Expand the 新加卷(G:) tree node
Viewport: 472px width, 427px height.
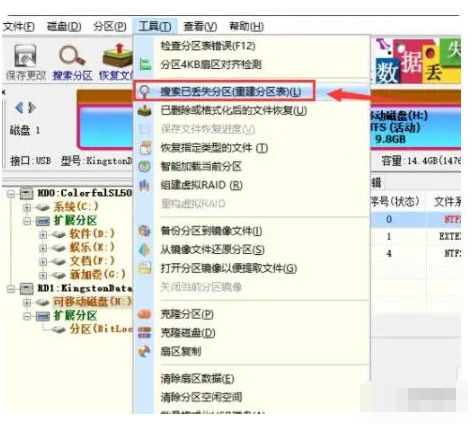pos(43,275)
